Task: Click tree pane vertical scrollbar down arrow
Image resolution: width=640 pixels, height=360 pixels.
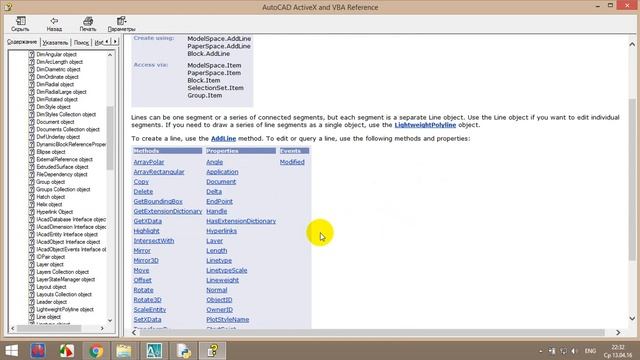Action: point(110,320)
